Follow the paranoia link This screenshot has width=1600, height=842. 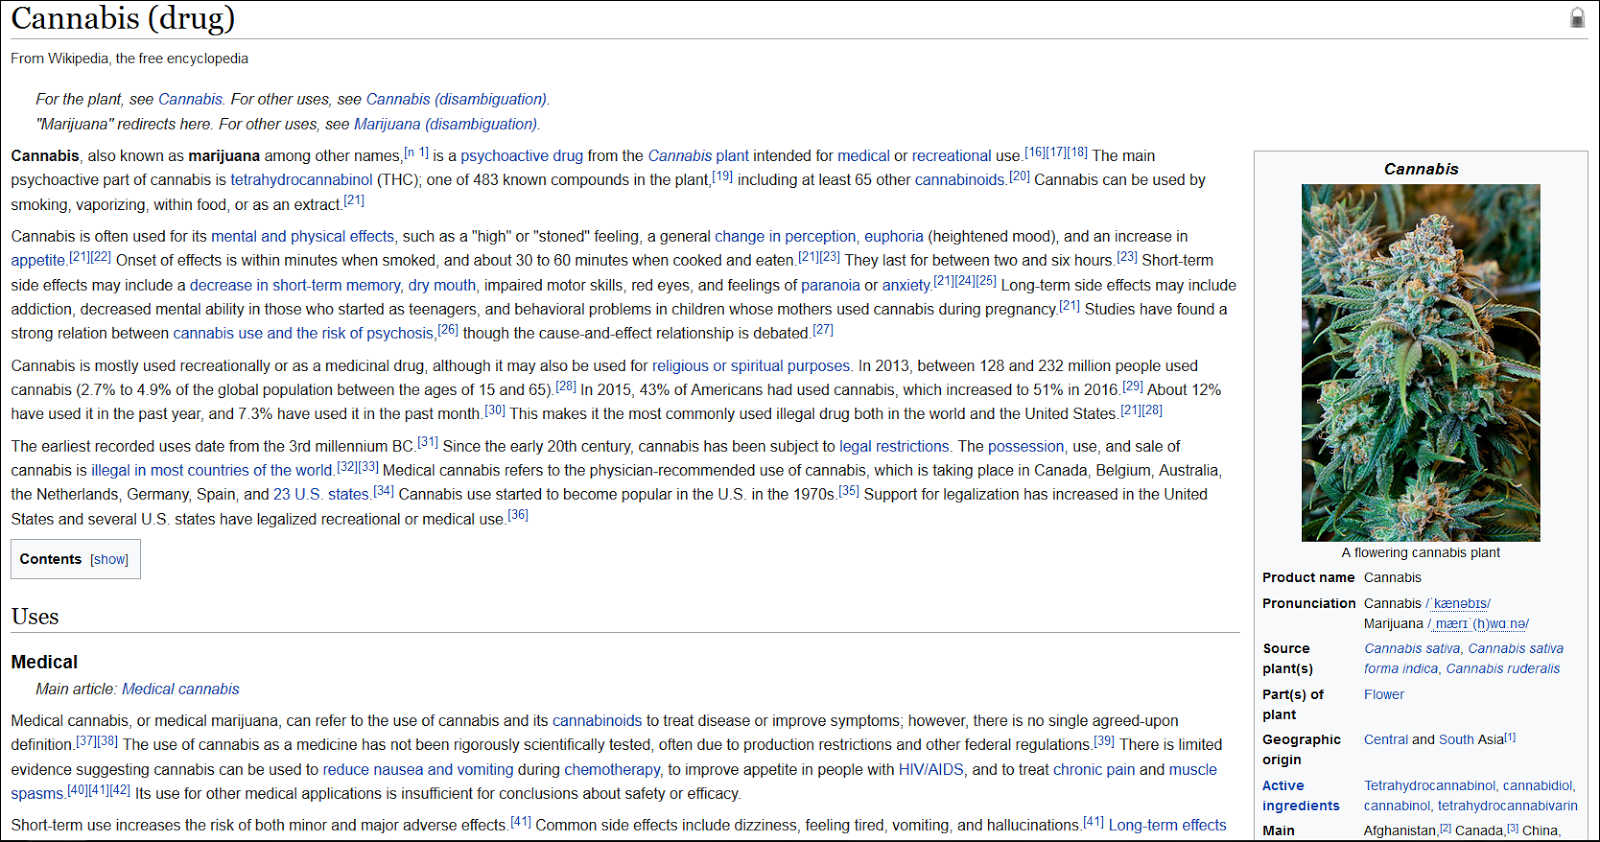pos(830,286)
